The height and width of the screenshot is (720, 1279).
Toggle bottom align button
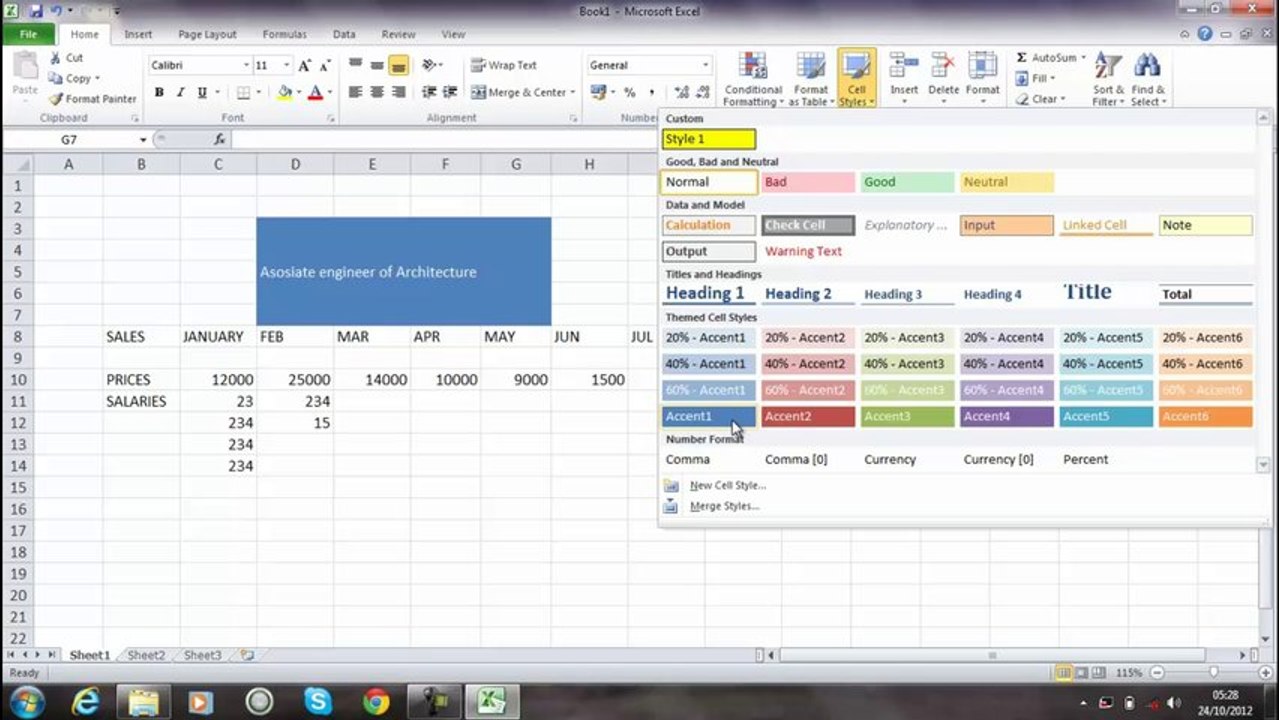[x=398, y=65]
